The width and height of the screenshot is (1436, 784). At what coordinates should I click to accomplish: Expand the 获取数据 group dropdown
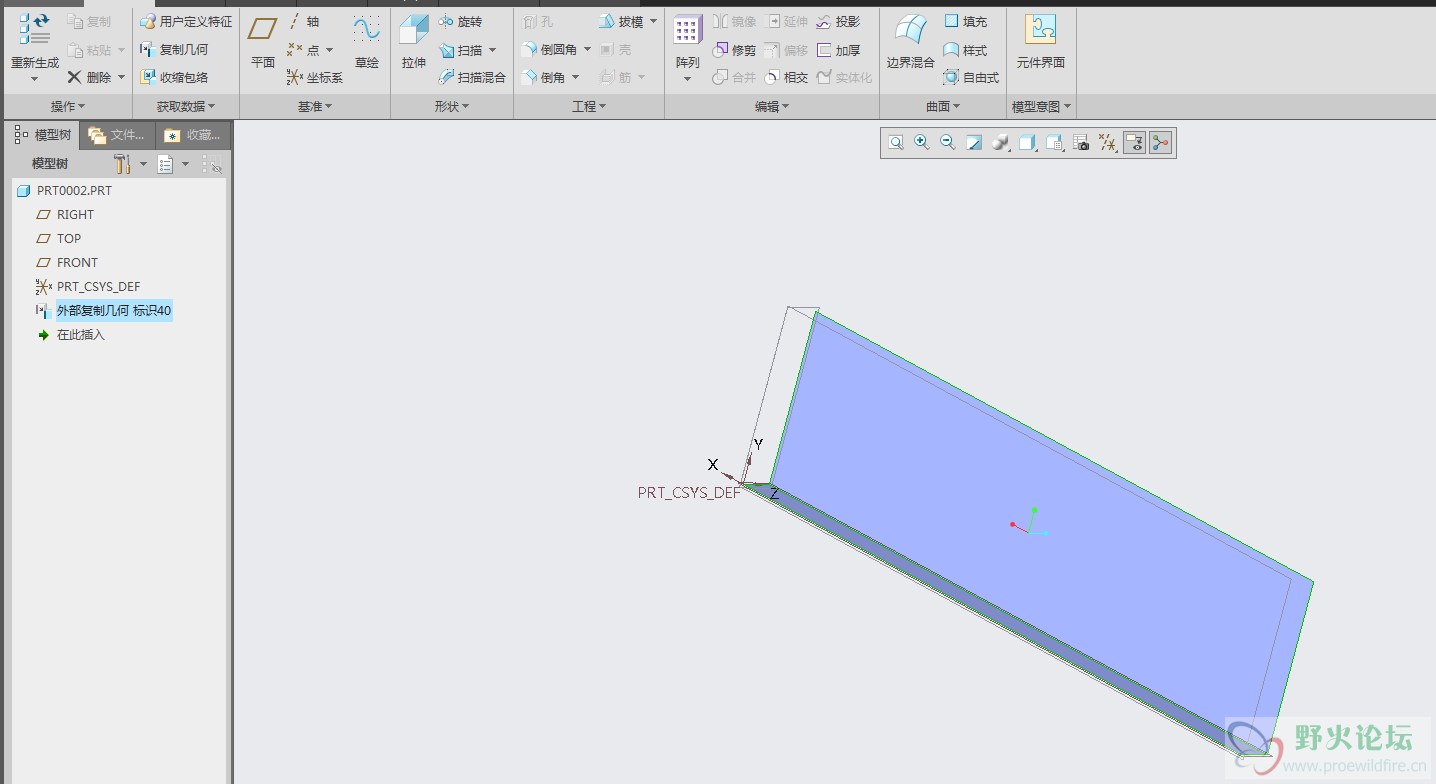pos(186,106)
